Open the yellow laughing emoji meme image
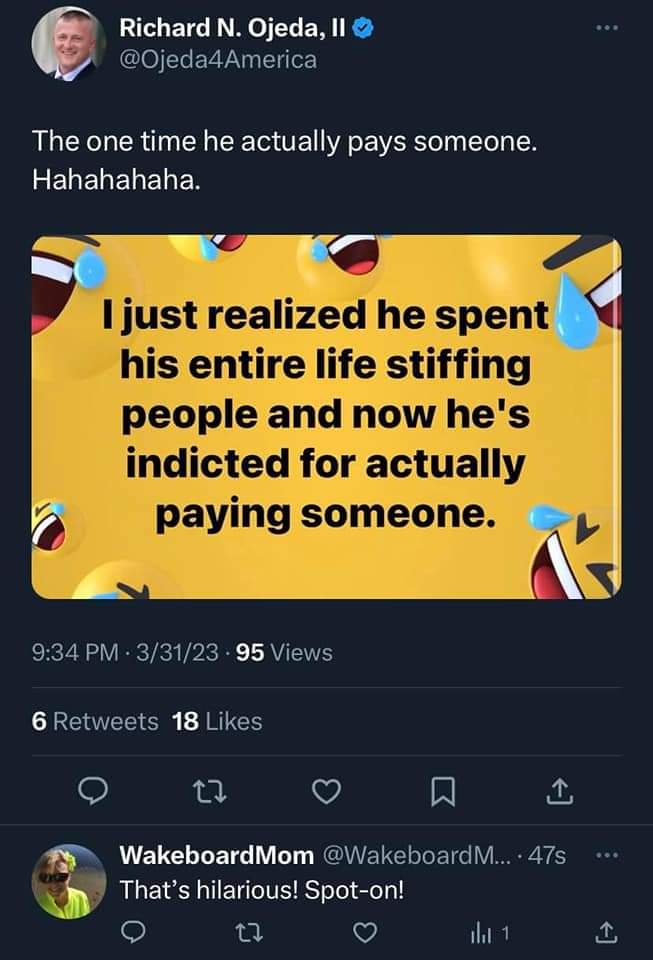The image size is (653, 960). [326, 416]
